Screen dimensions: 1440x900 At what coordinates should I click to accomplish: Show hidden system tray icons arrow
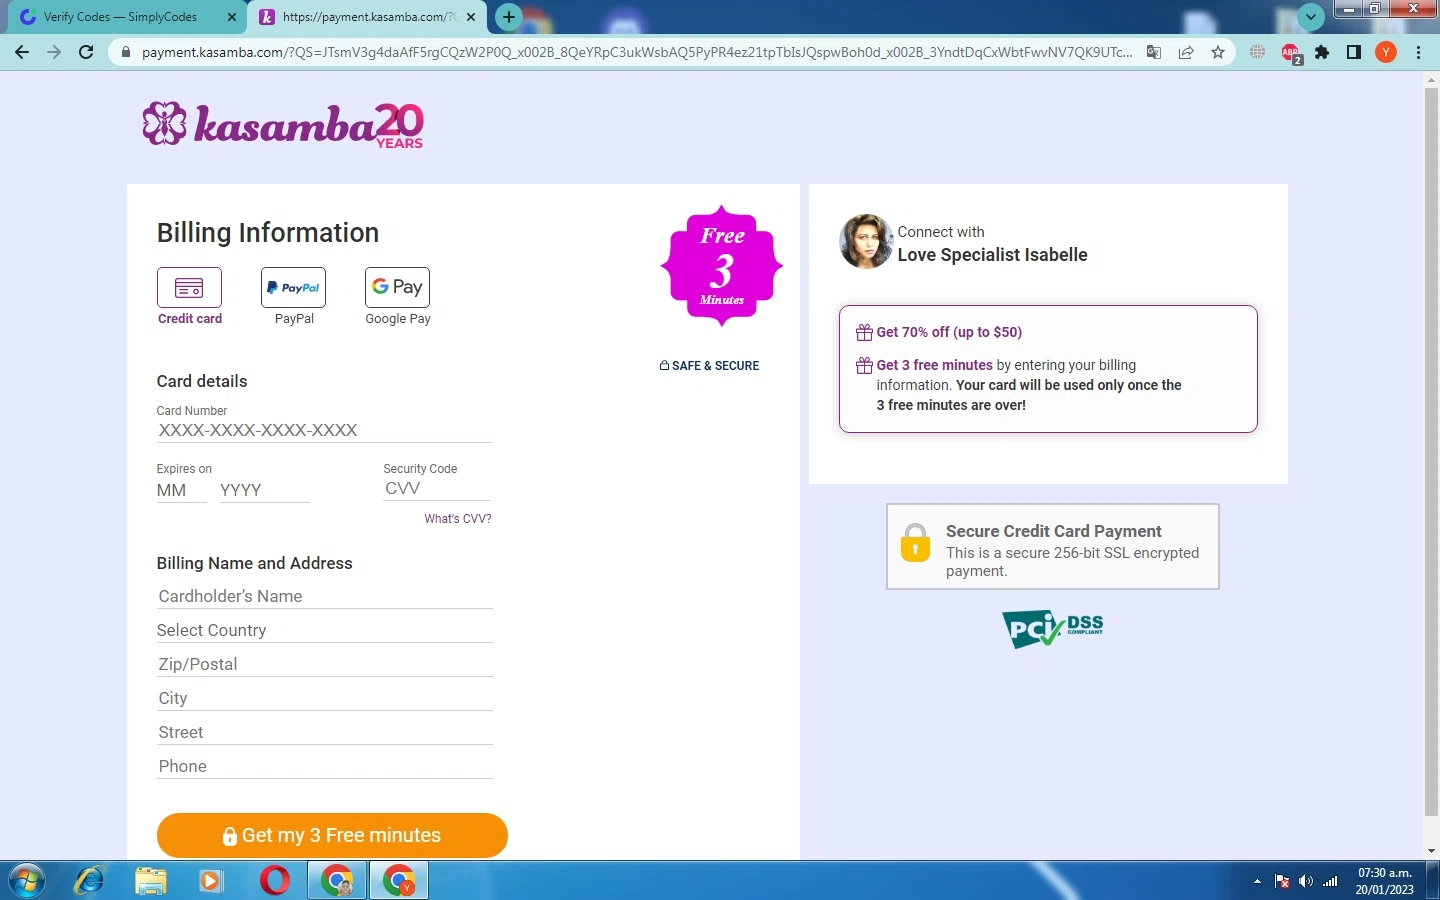pos(1257,881)
